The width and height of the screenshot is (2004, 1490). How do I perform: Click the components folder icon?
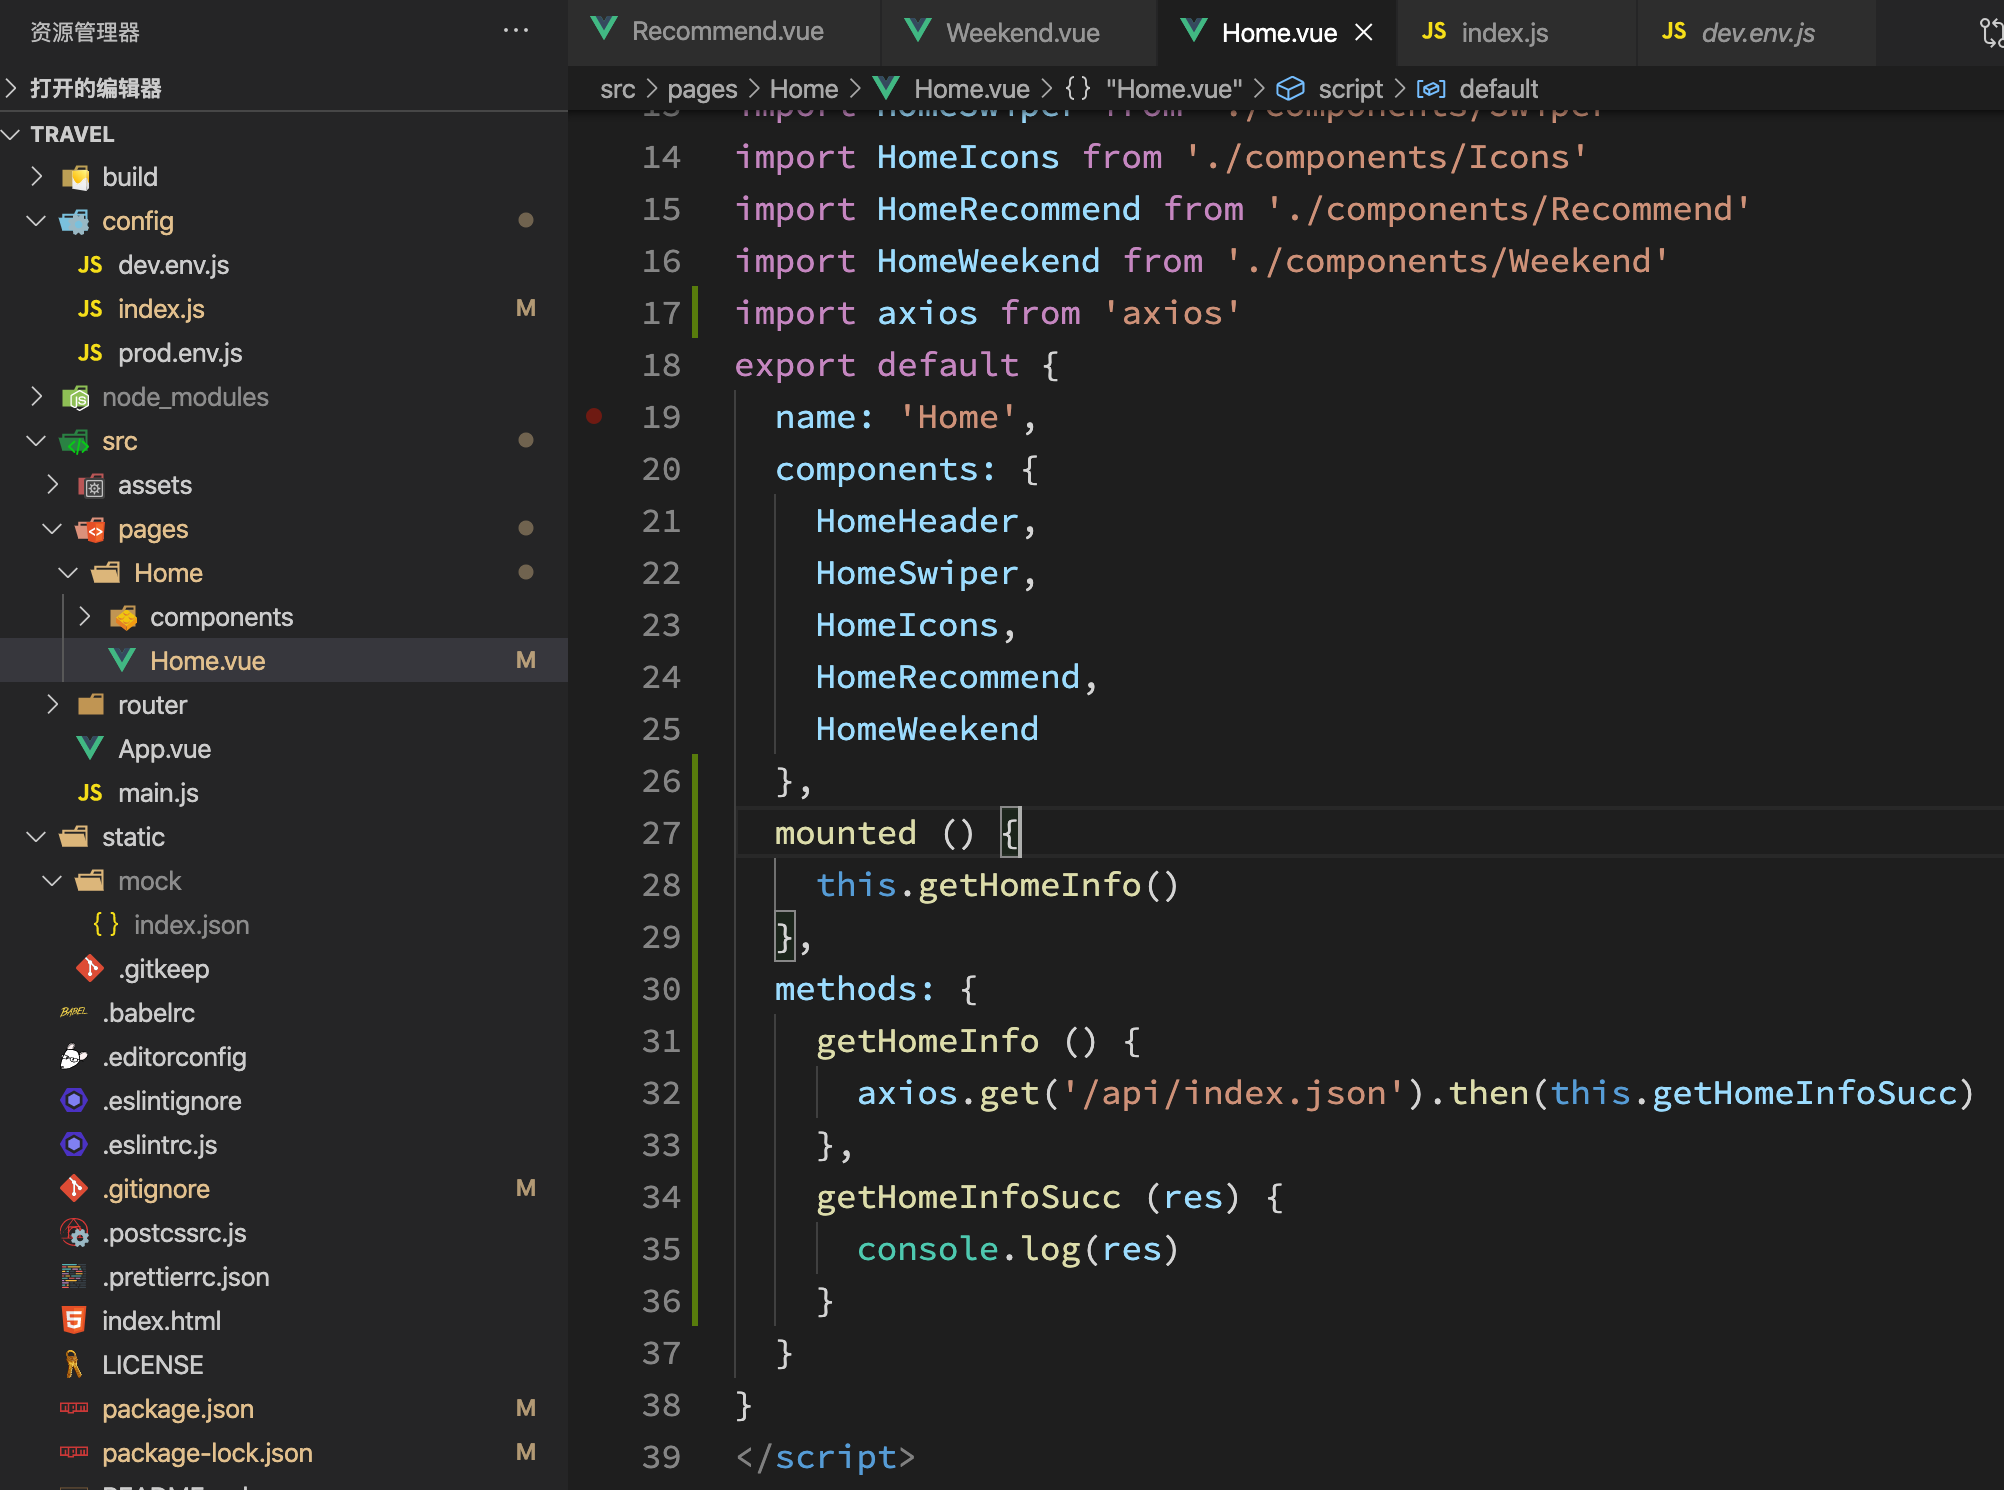[x=123, y=617]
